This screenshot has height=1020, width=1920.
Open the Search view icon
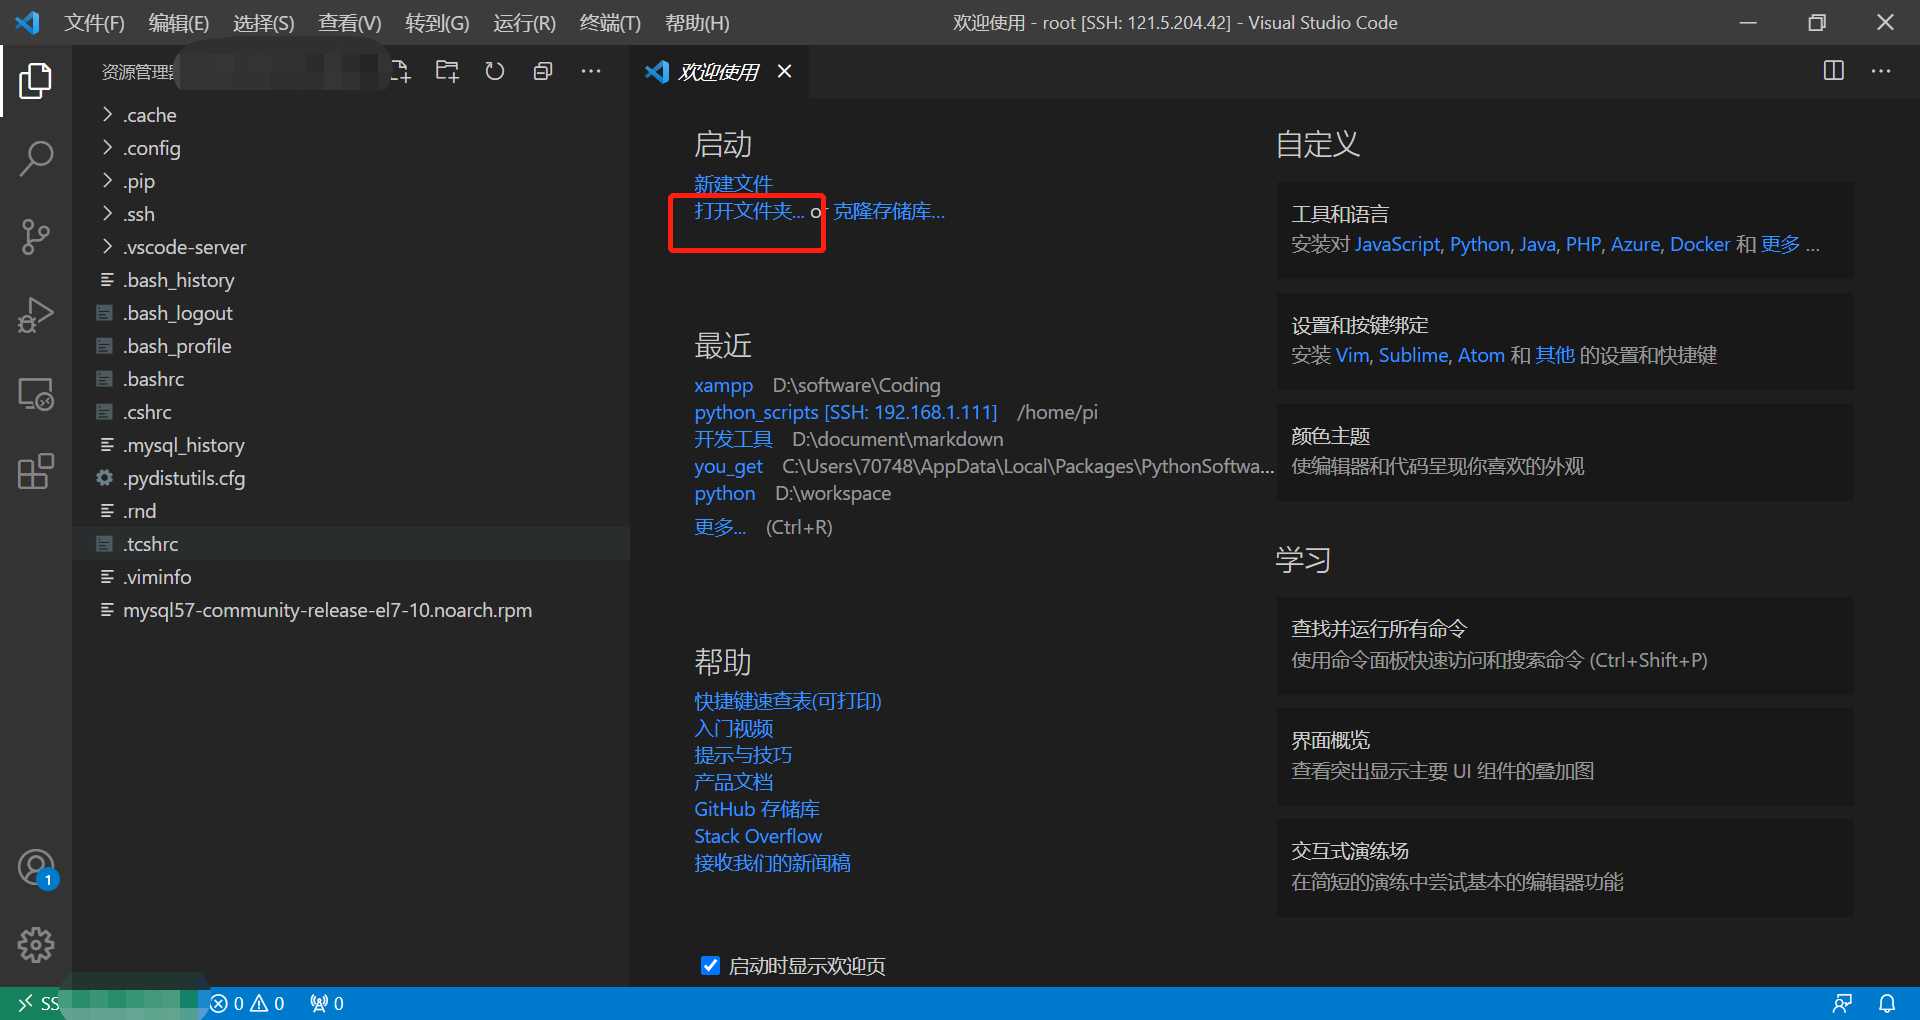pyautogui.click(x=36, y=158)
